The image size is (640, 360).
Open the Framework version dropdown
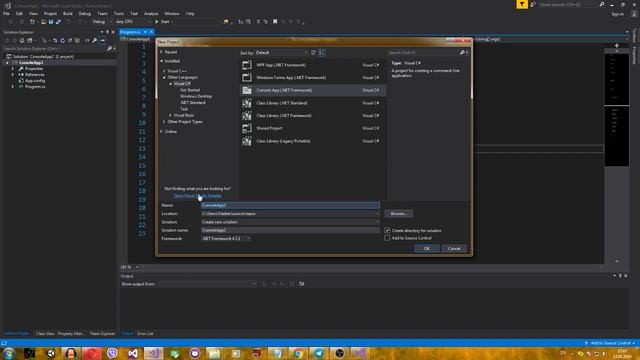(x=226, y=238)
